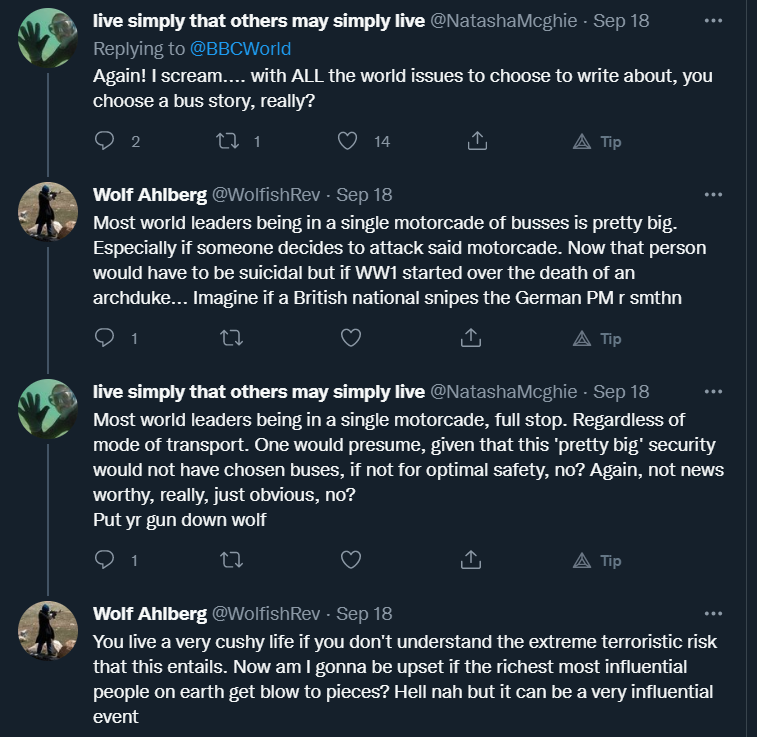This screenshot has height=737, width=757.
Task: Retweet the 'Again! I scream' tweet
Action: pyautogui.click(x=228, y=141)
